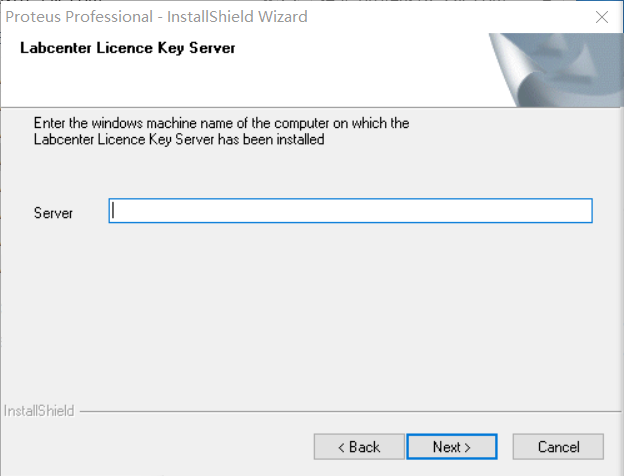Focus the Server name text field
The height and width of the screenshot is (476, 624).
click(350, 211)
